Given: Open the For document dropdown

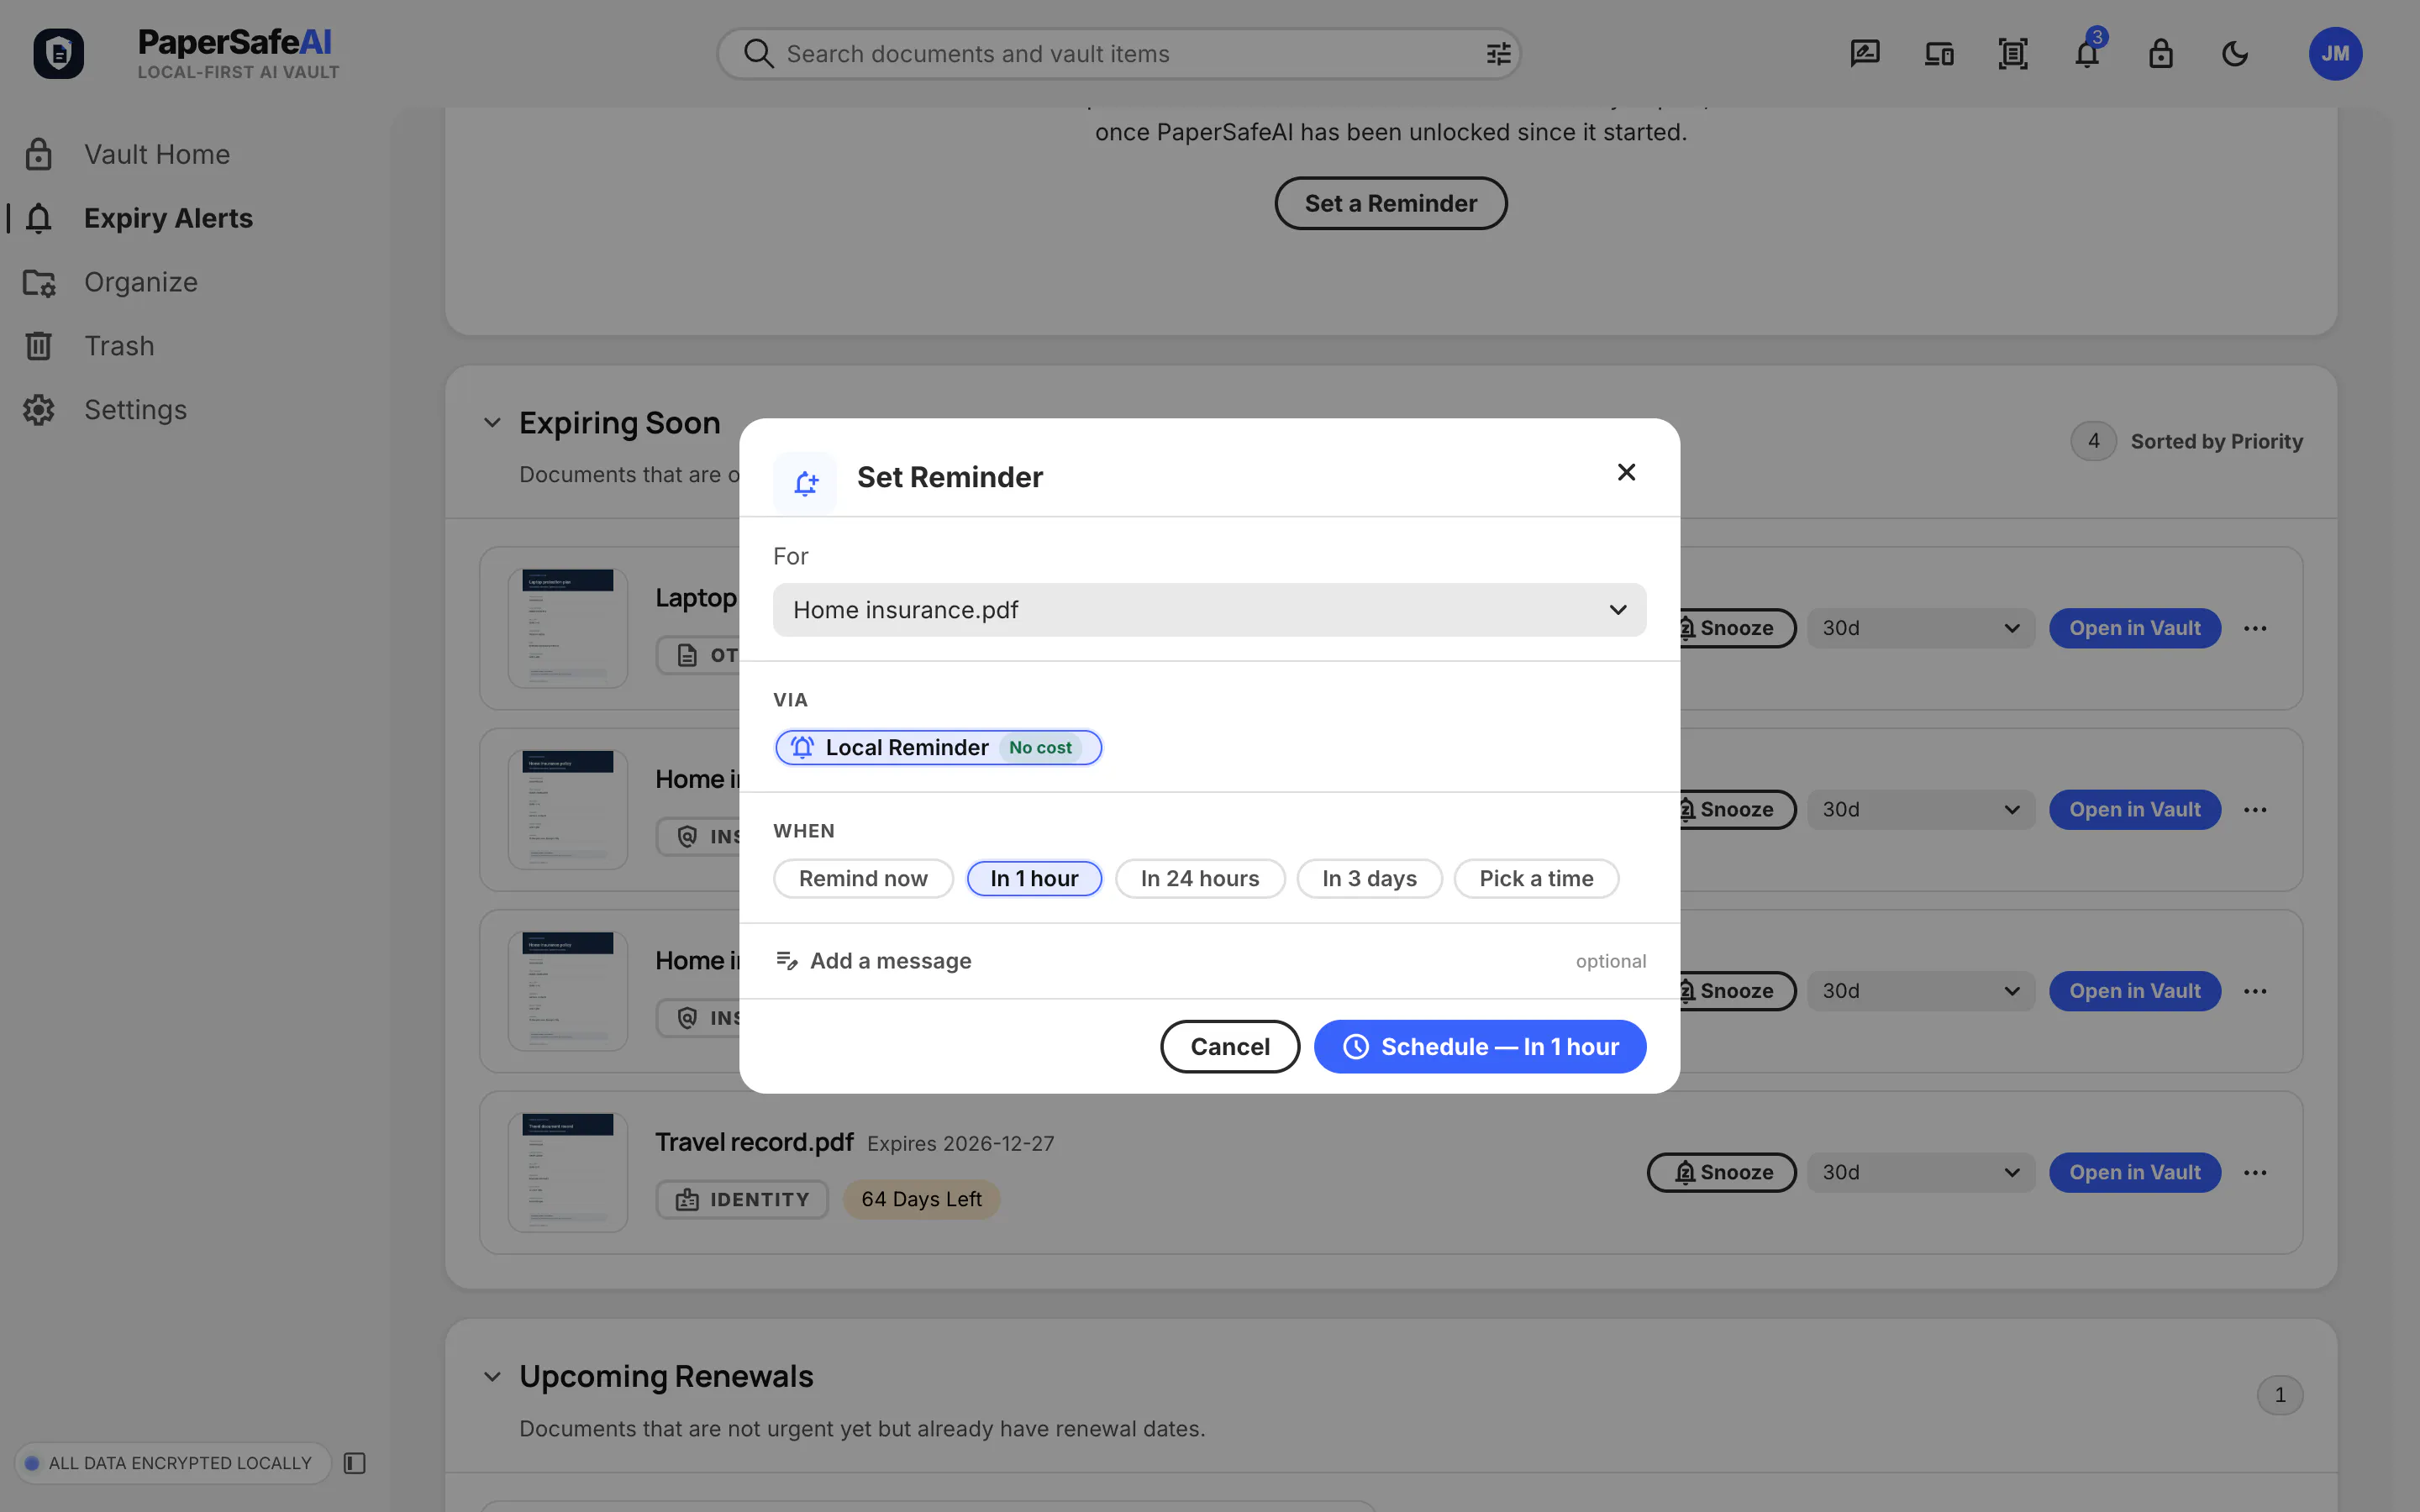Looking at the screenshot, I should click(x=1209, y=610).
